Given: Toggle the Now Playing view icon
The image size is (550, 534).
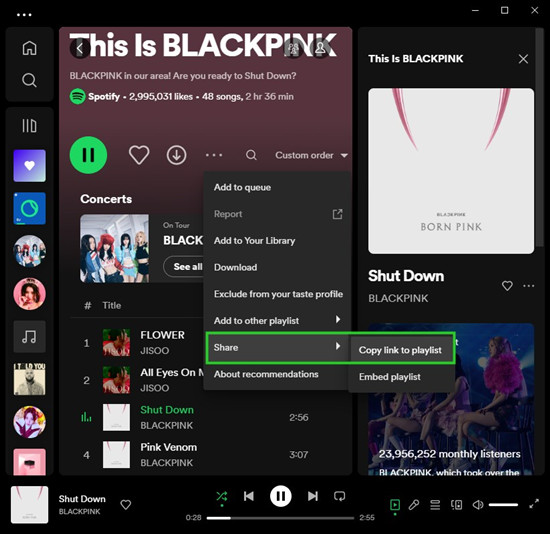Looking at the screenshot, I should 395,505.
